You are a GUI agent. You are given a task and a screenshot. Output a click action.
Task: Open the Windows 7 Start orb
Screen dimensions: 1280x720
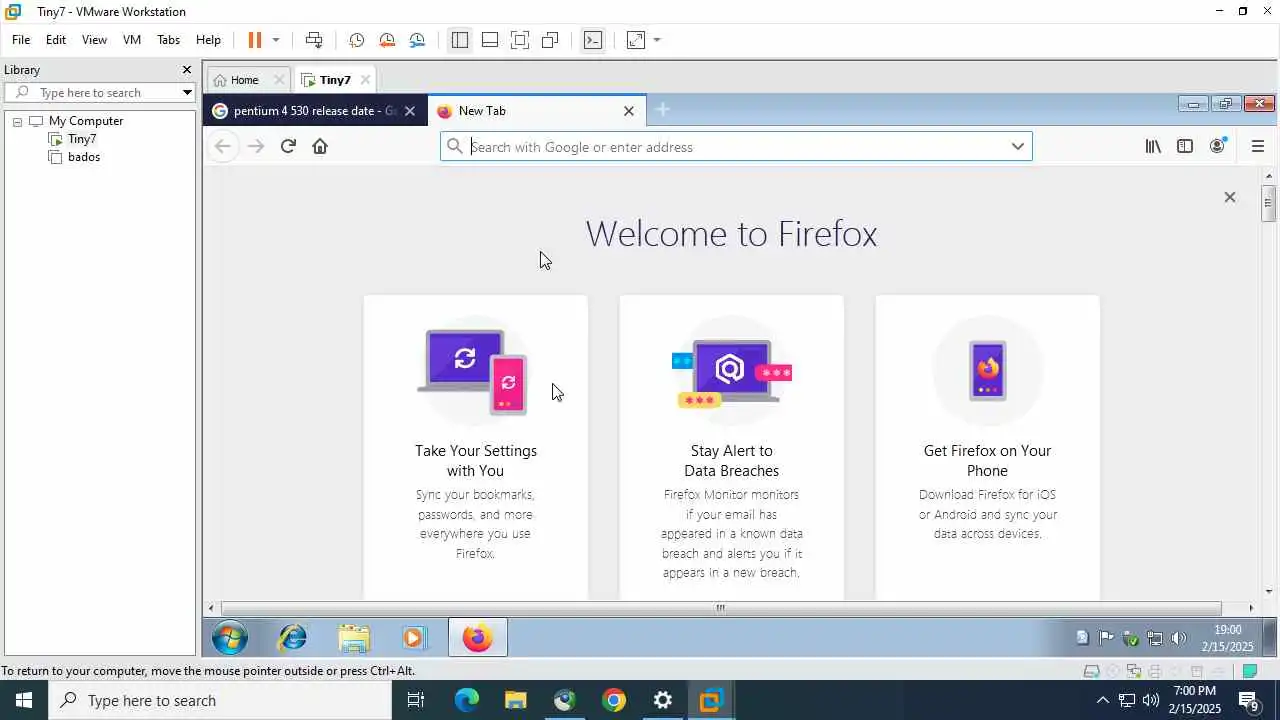(x=230, y=638)
